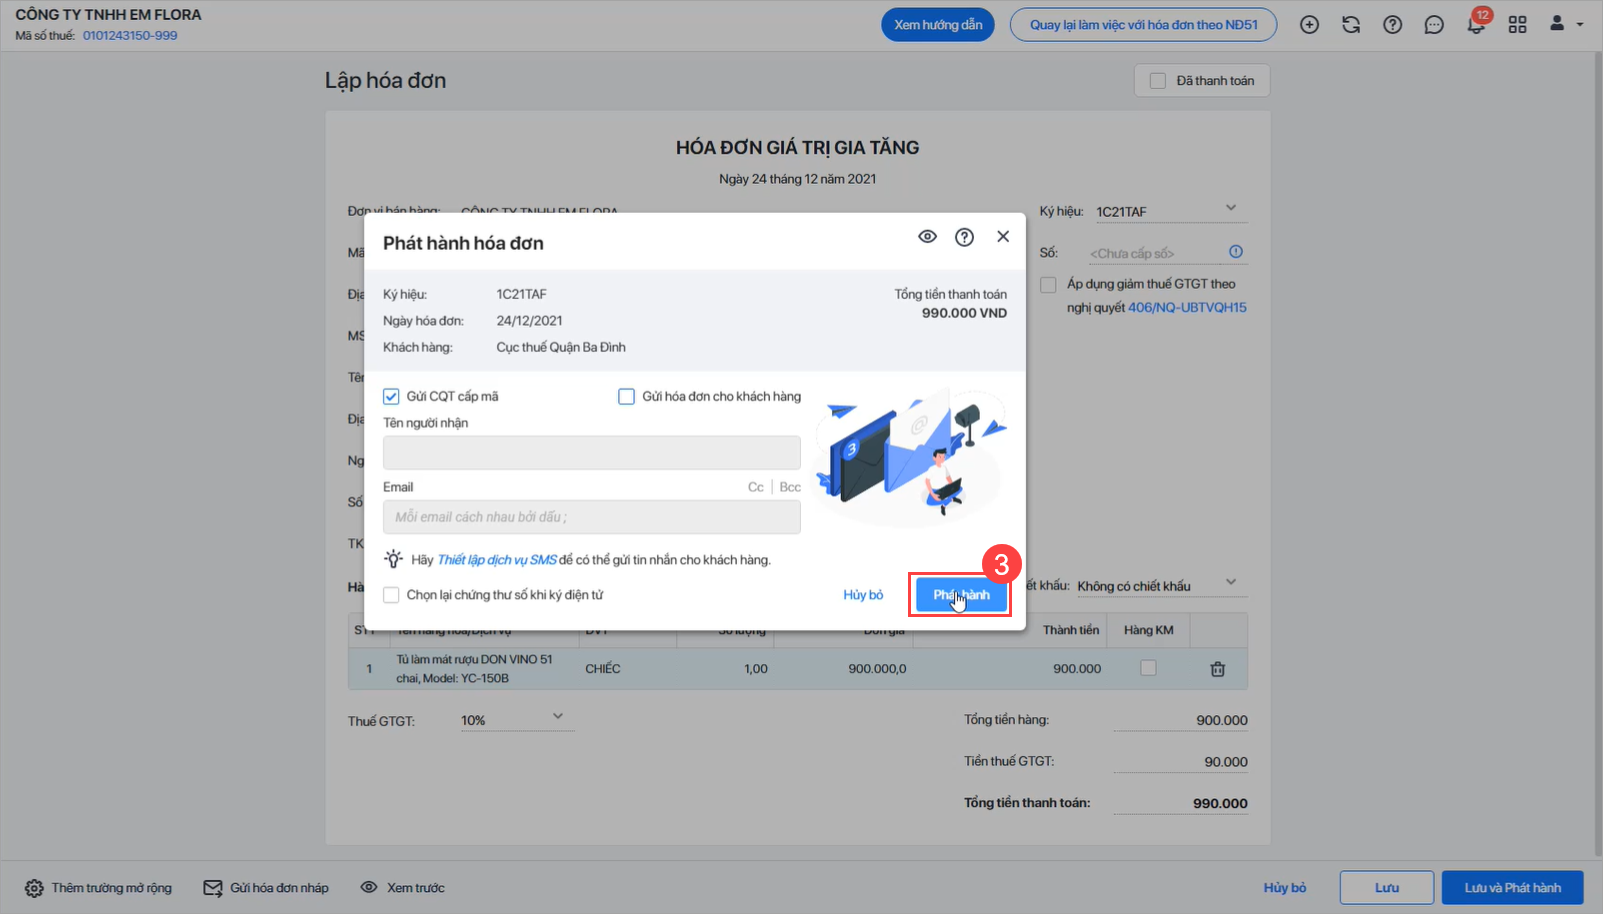Click Tổng tiền thanh toán value 990.000
Screen dimensions: 1603x914
pos(1220,804)
